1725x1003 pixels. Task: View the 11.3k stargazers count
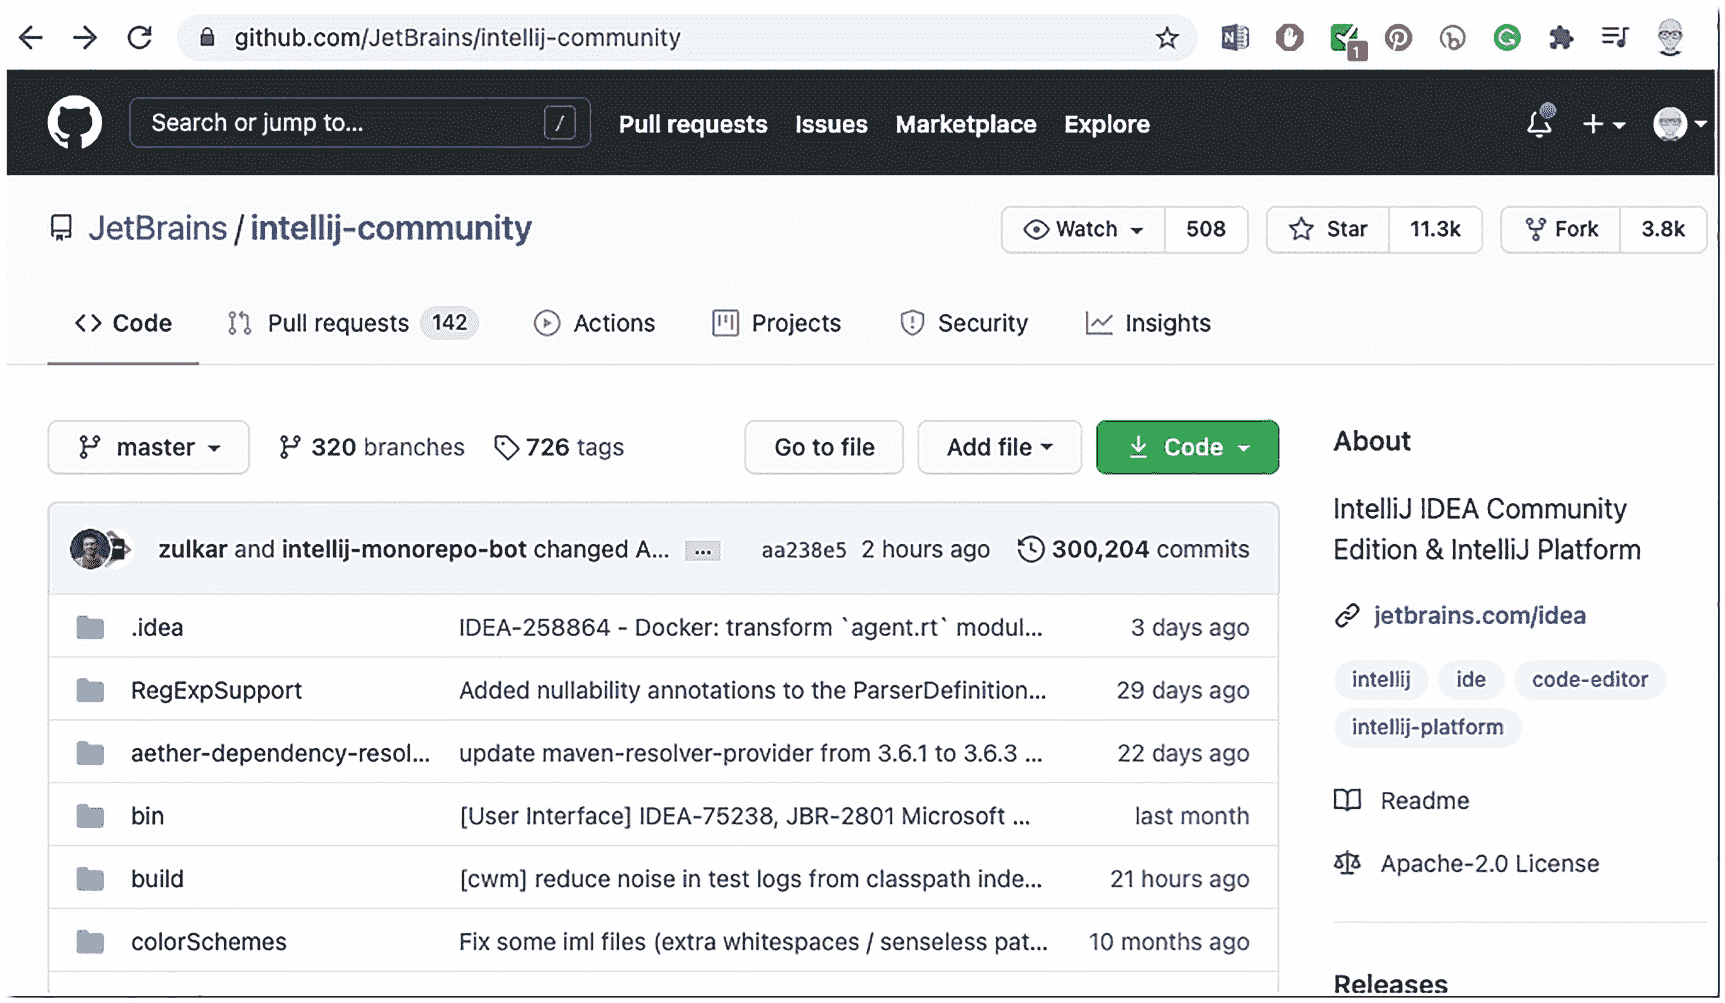[1435, 229]
